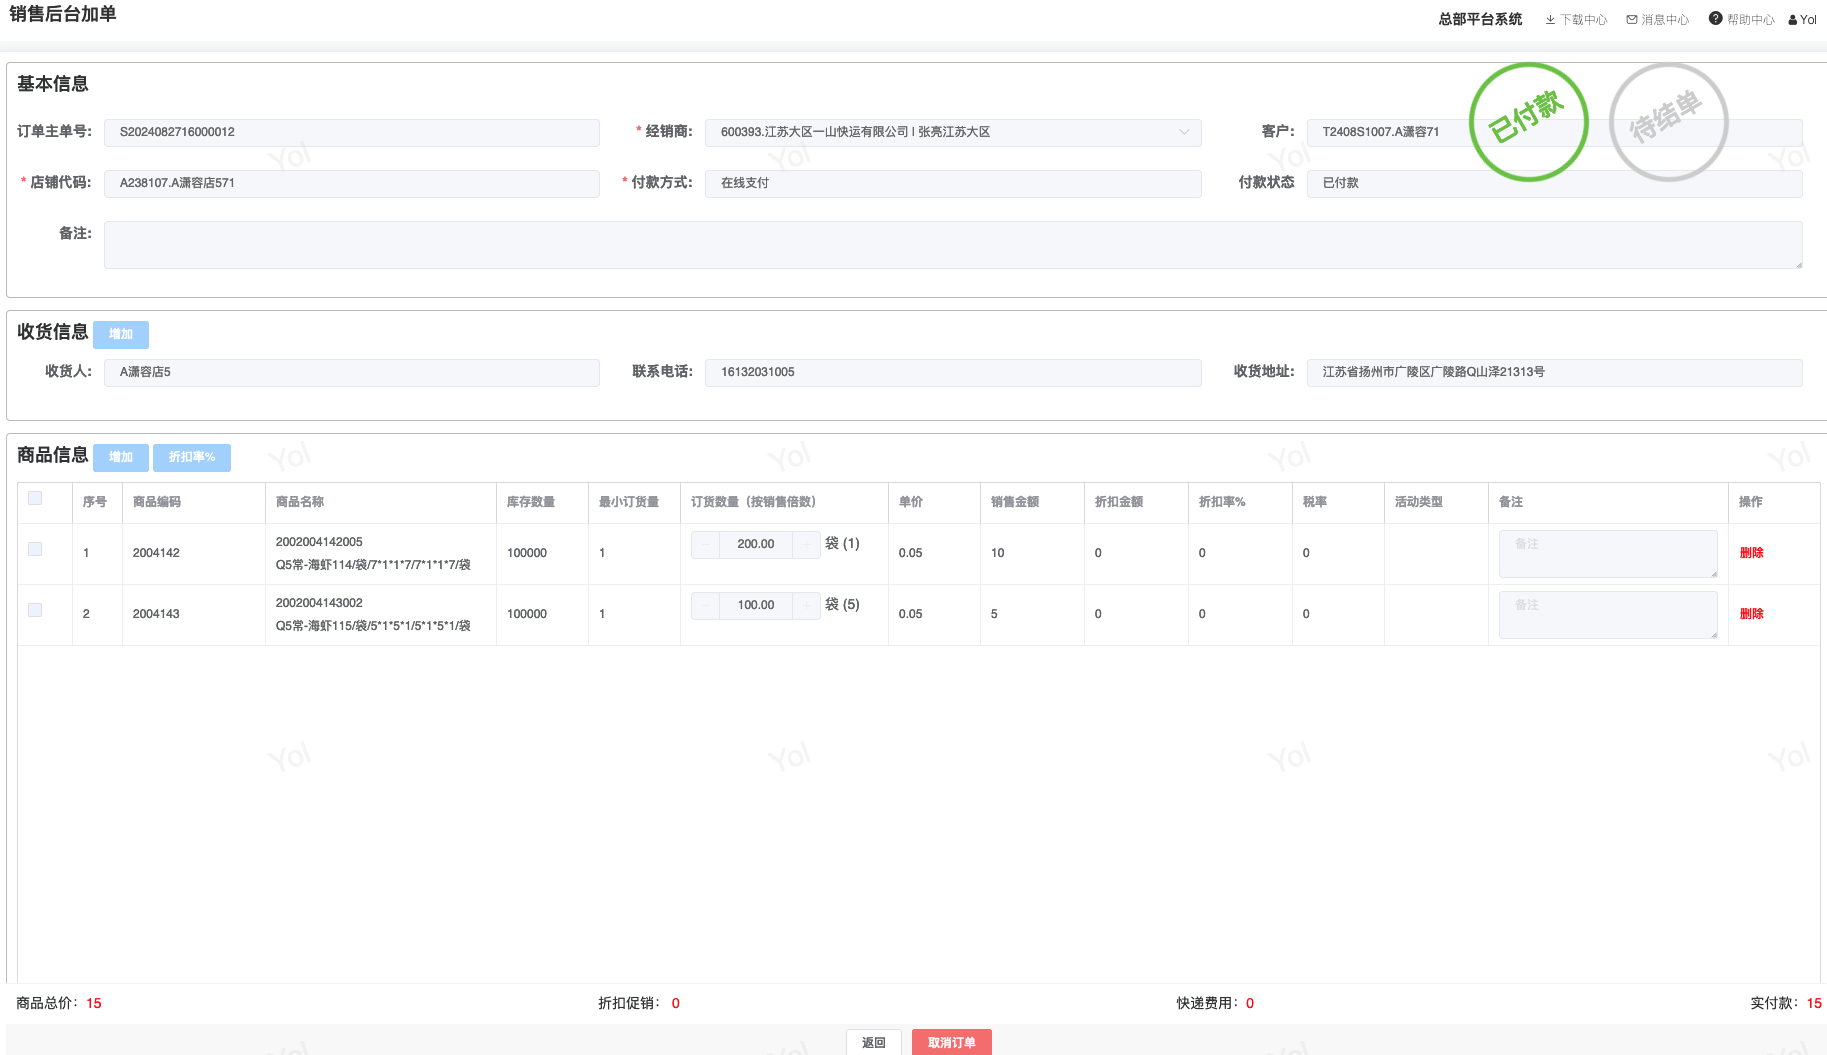Viewport: 1827px width, 1055px height.
Task: Decrease quantity for product 2004142
Action: 705,544
